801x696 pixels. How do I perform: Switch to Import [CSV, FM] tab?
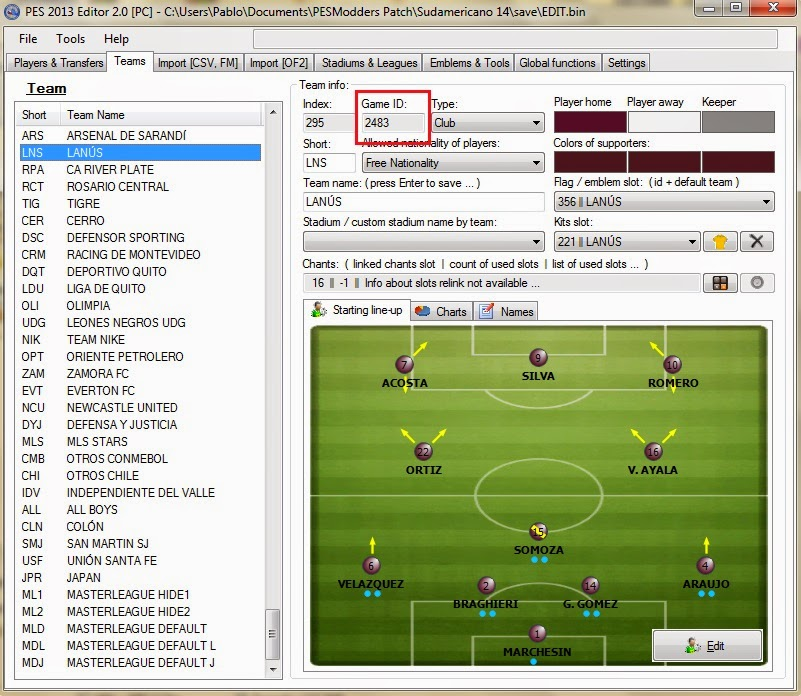[198, 63]
